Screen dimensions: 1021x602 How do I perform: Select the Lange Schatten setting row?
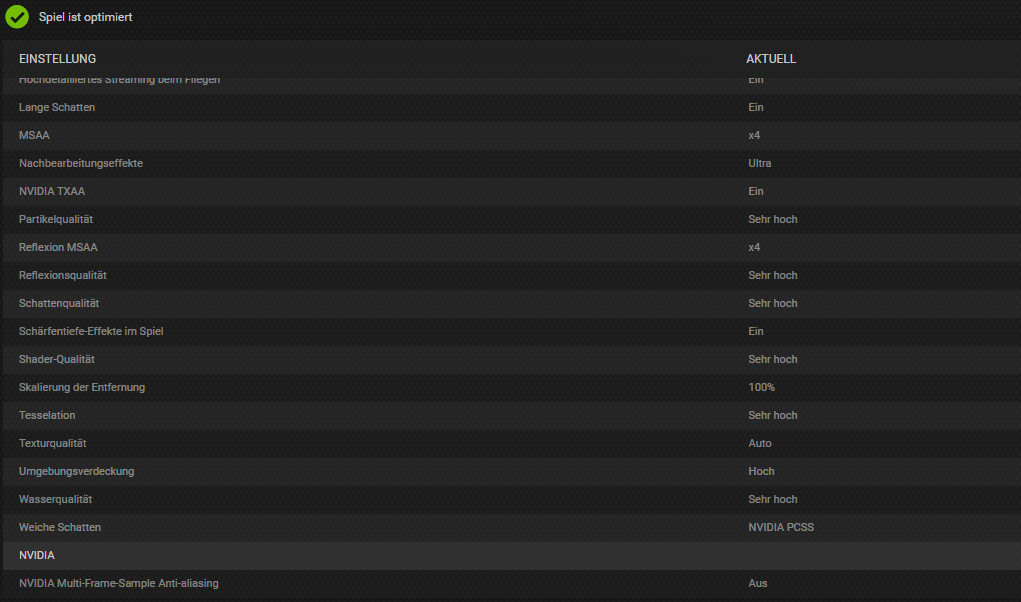(x=512, y=107)
